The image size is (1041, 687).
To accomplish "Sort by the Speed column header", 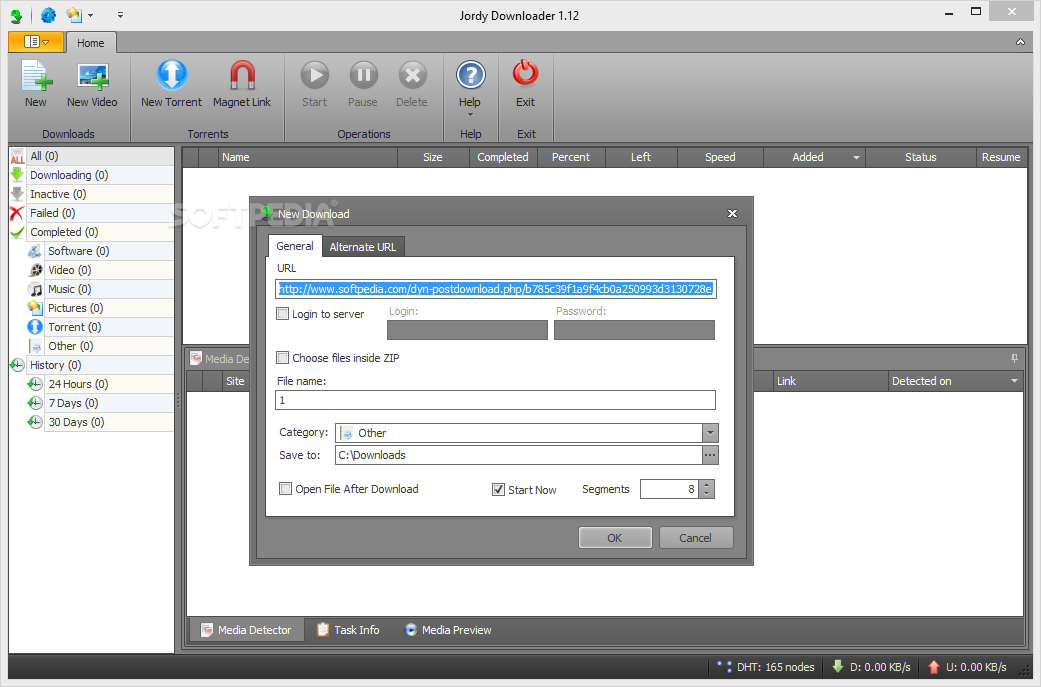I will click(720, 157).
